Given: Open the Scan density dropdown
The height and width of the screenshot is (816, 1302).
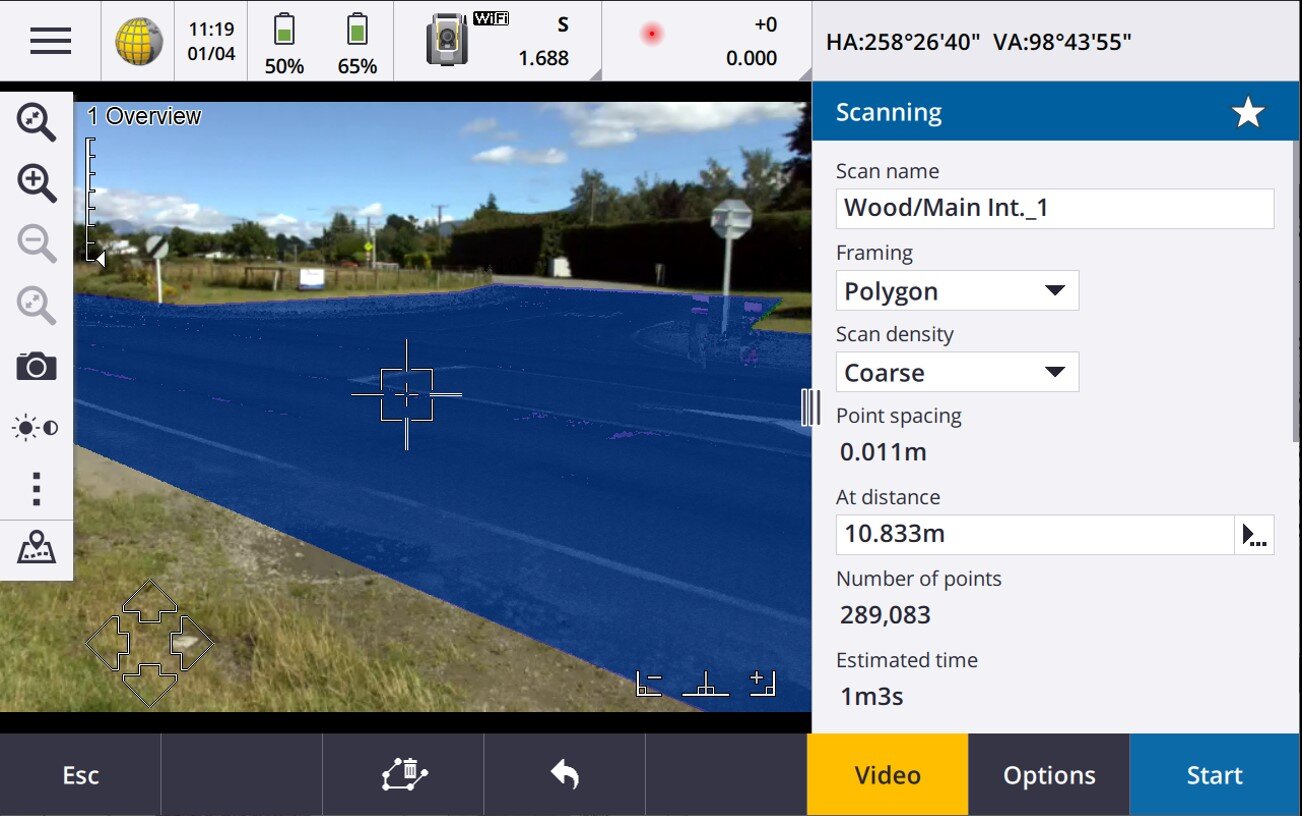Looking at the screenshot, I should [957, 372].
